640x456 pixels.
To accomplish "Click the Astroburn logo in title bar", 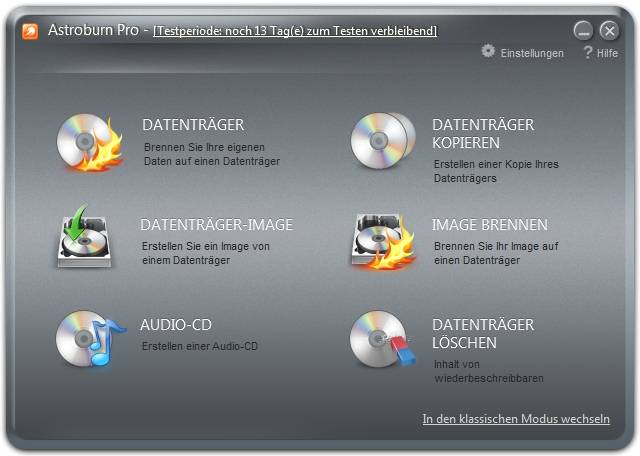I will click(x=30, y=30).
